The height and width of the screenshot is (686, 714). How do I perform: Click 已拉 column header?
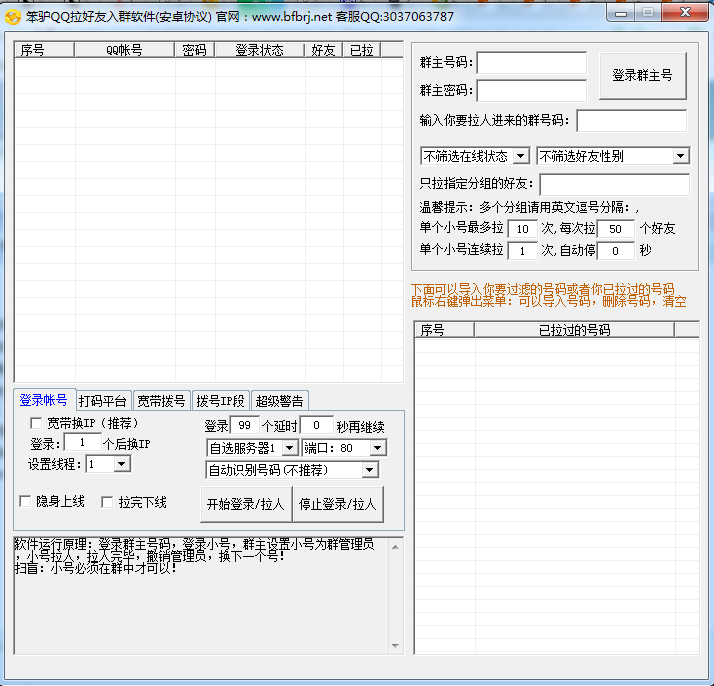(x=362, y=50)
